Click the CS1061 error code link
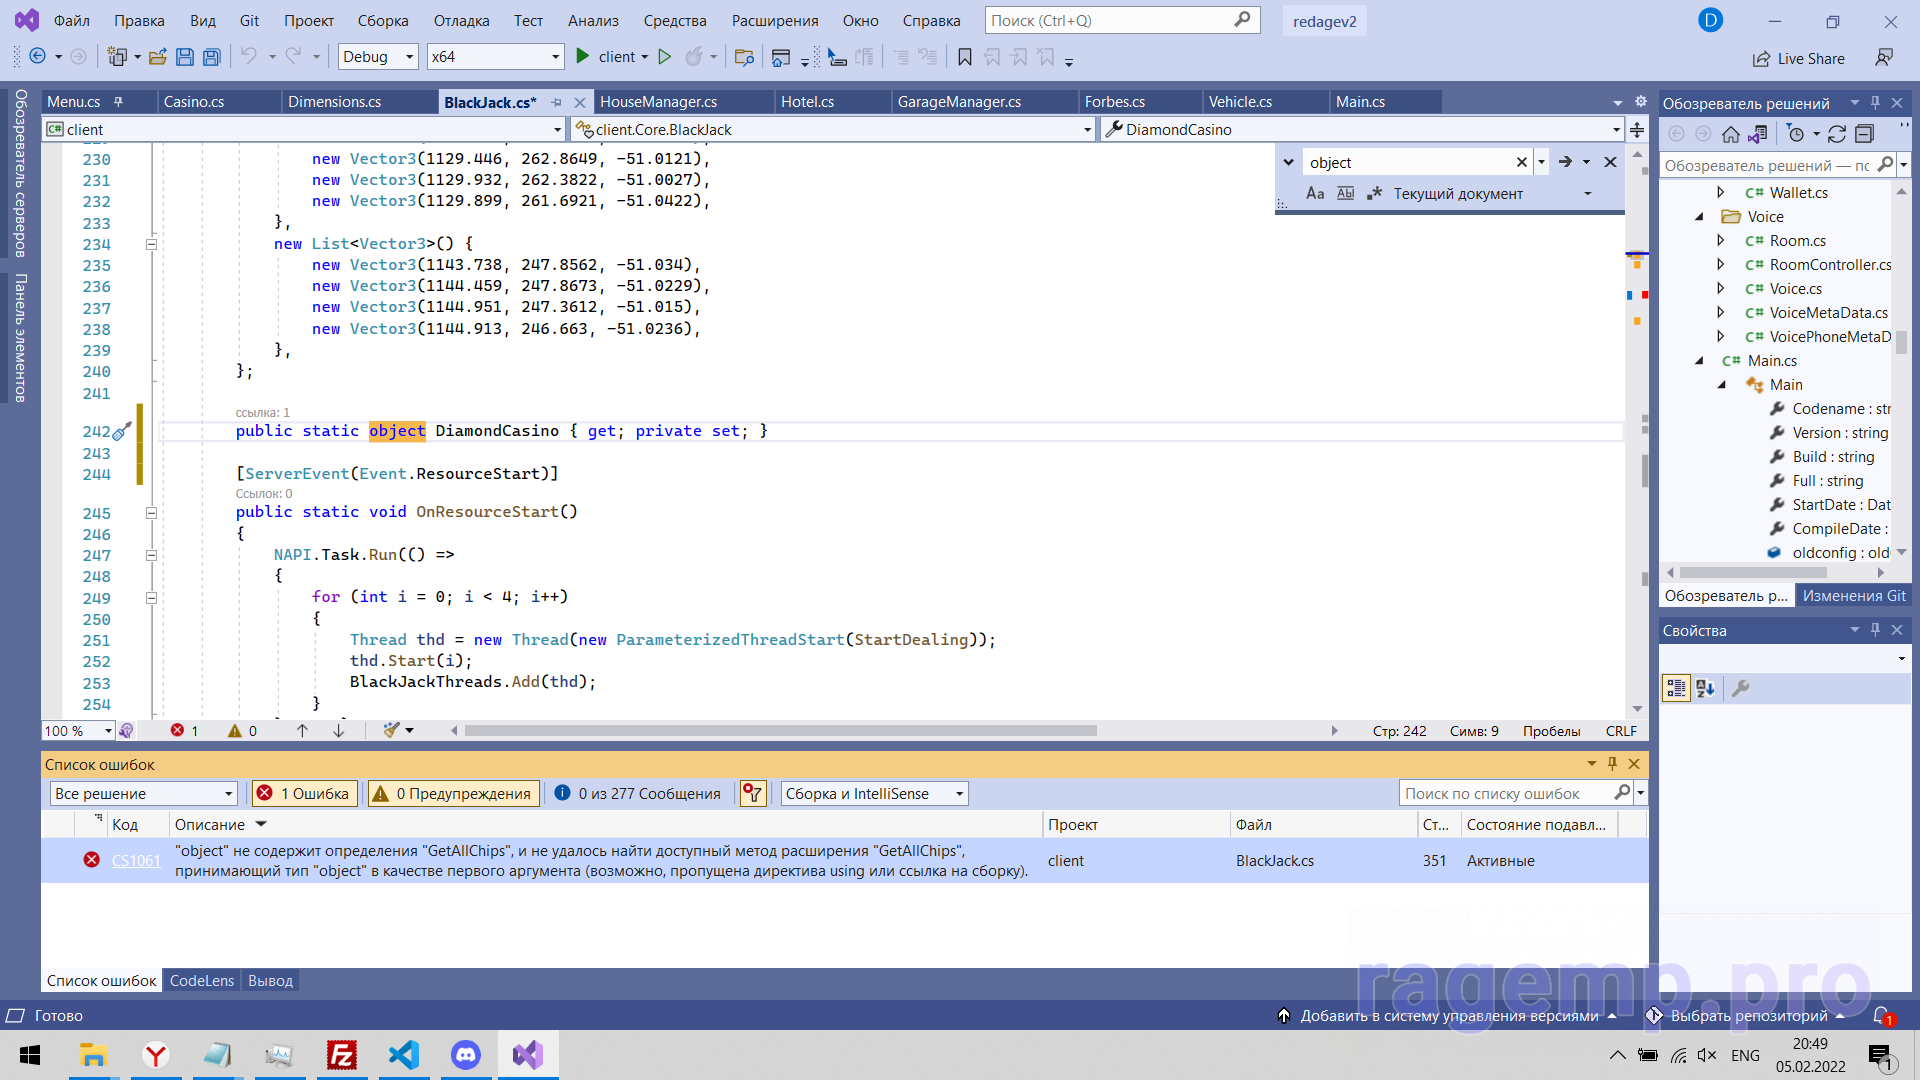This screenshot has height=1080, width=1920. (136, 861)
